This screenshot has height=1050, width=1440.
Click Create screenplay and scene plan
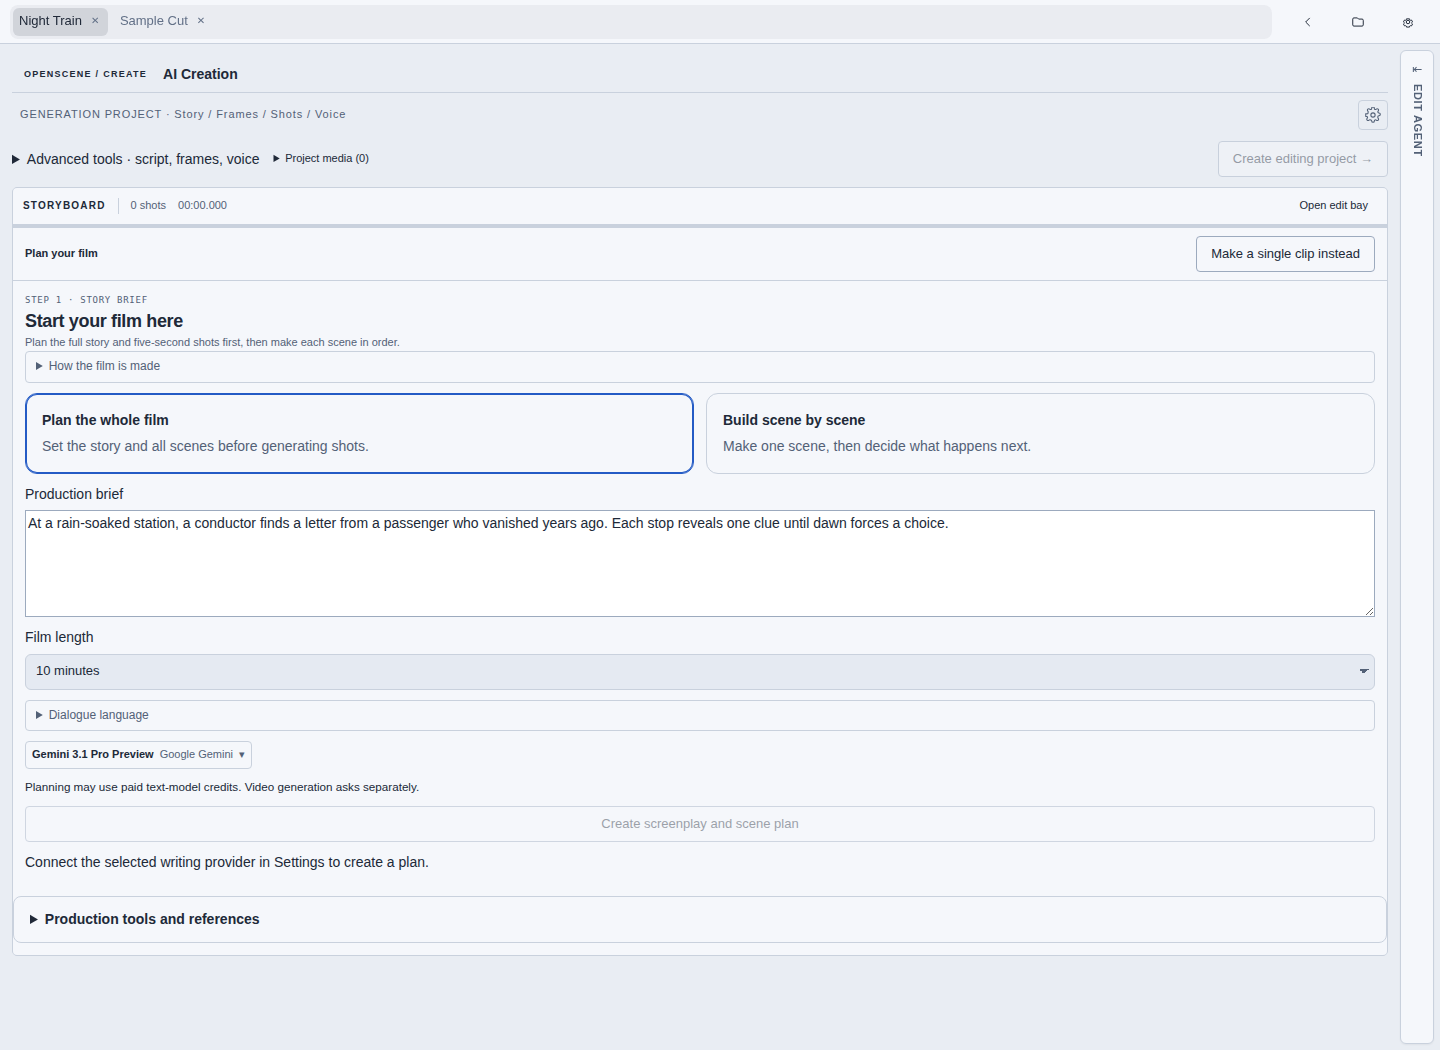(700, 824)
